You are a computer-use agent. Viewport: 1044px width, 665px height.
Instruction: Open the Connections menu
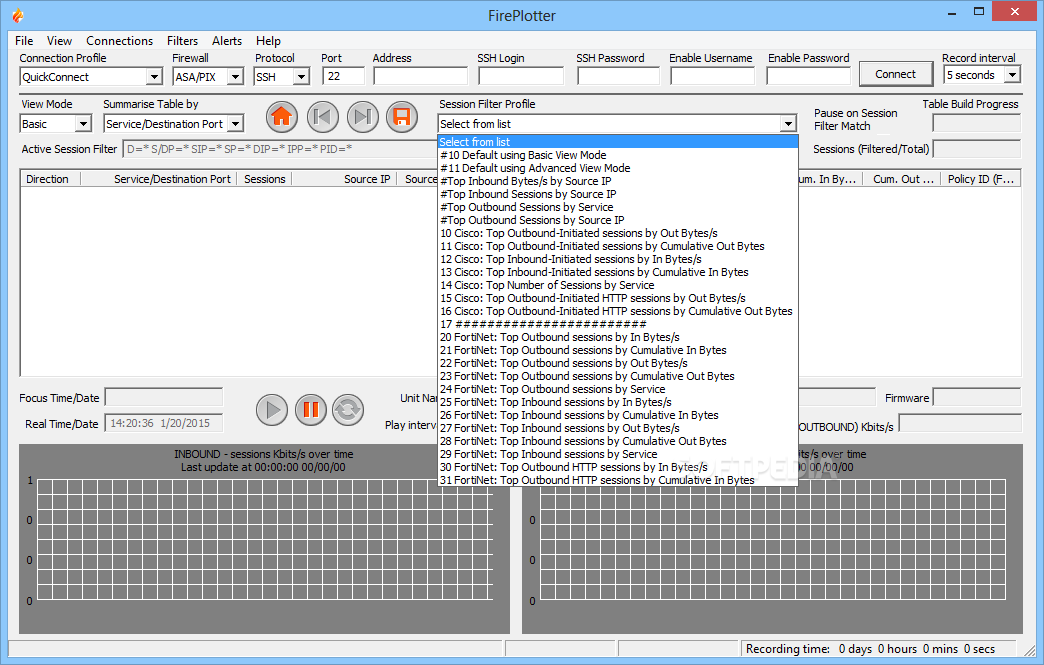coord(119,41)
